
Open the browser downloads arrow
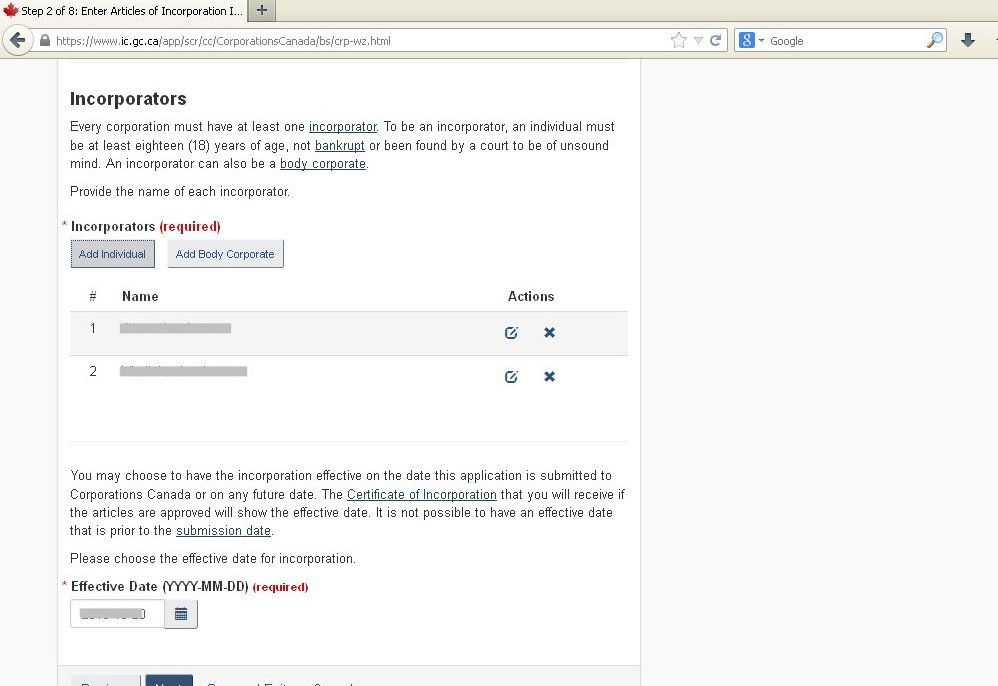[x=967, y=41]
